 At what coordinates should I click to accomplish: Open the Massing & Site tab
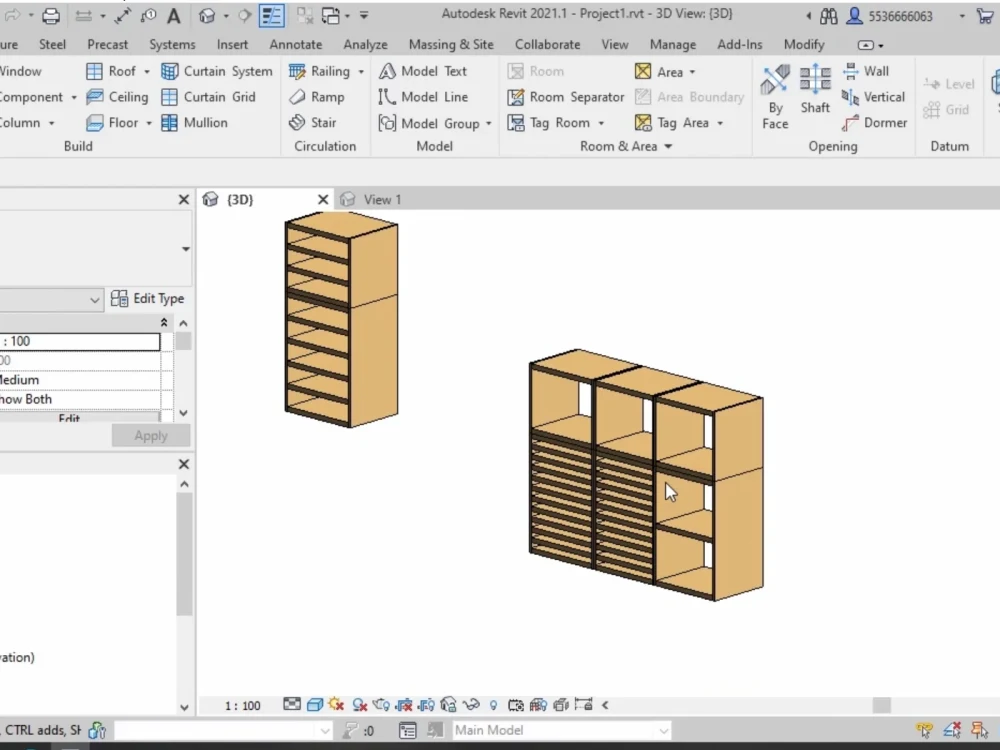(x=452, y=45)
